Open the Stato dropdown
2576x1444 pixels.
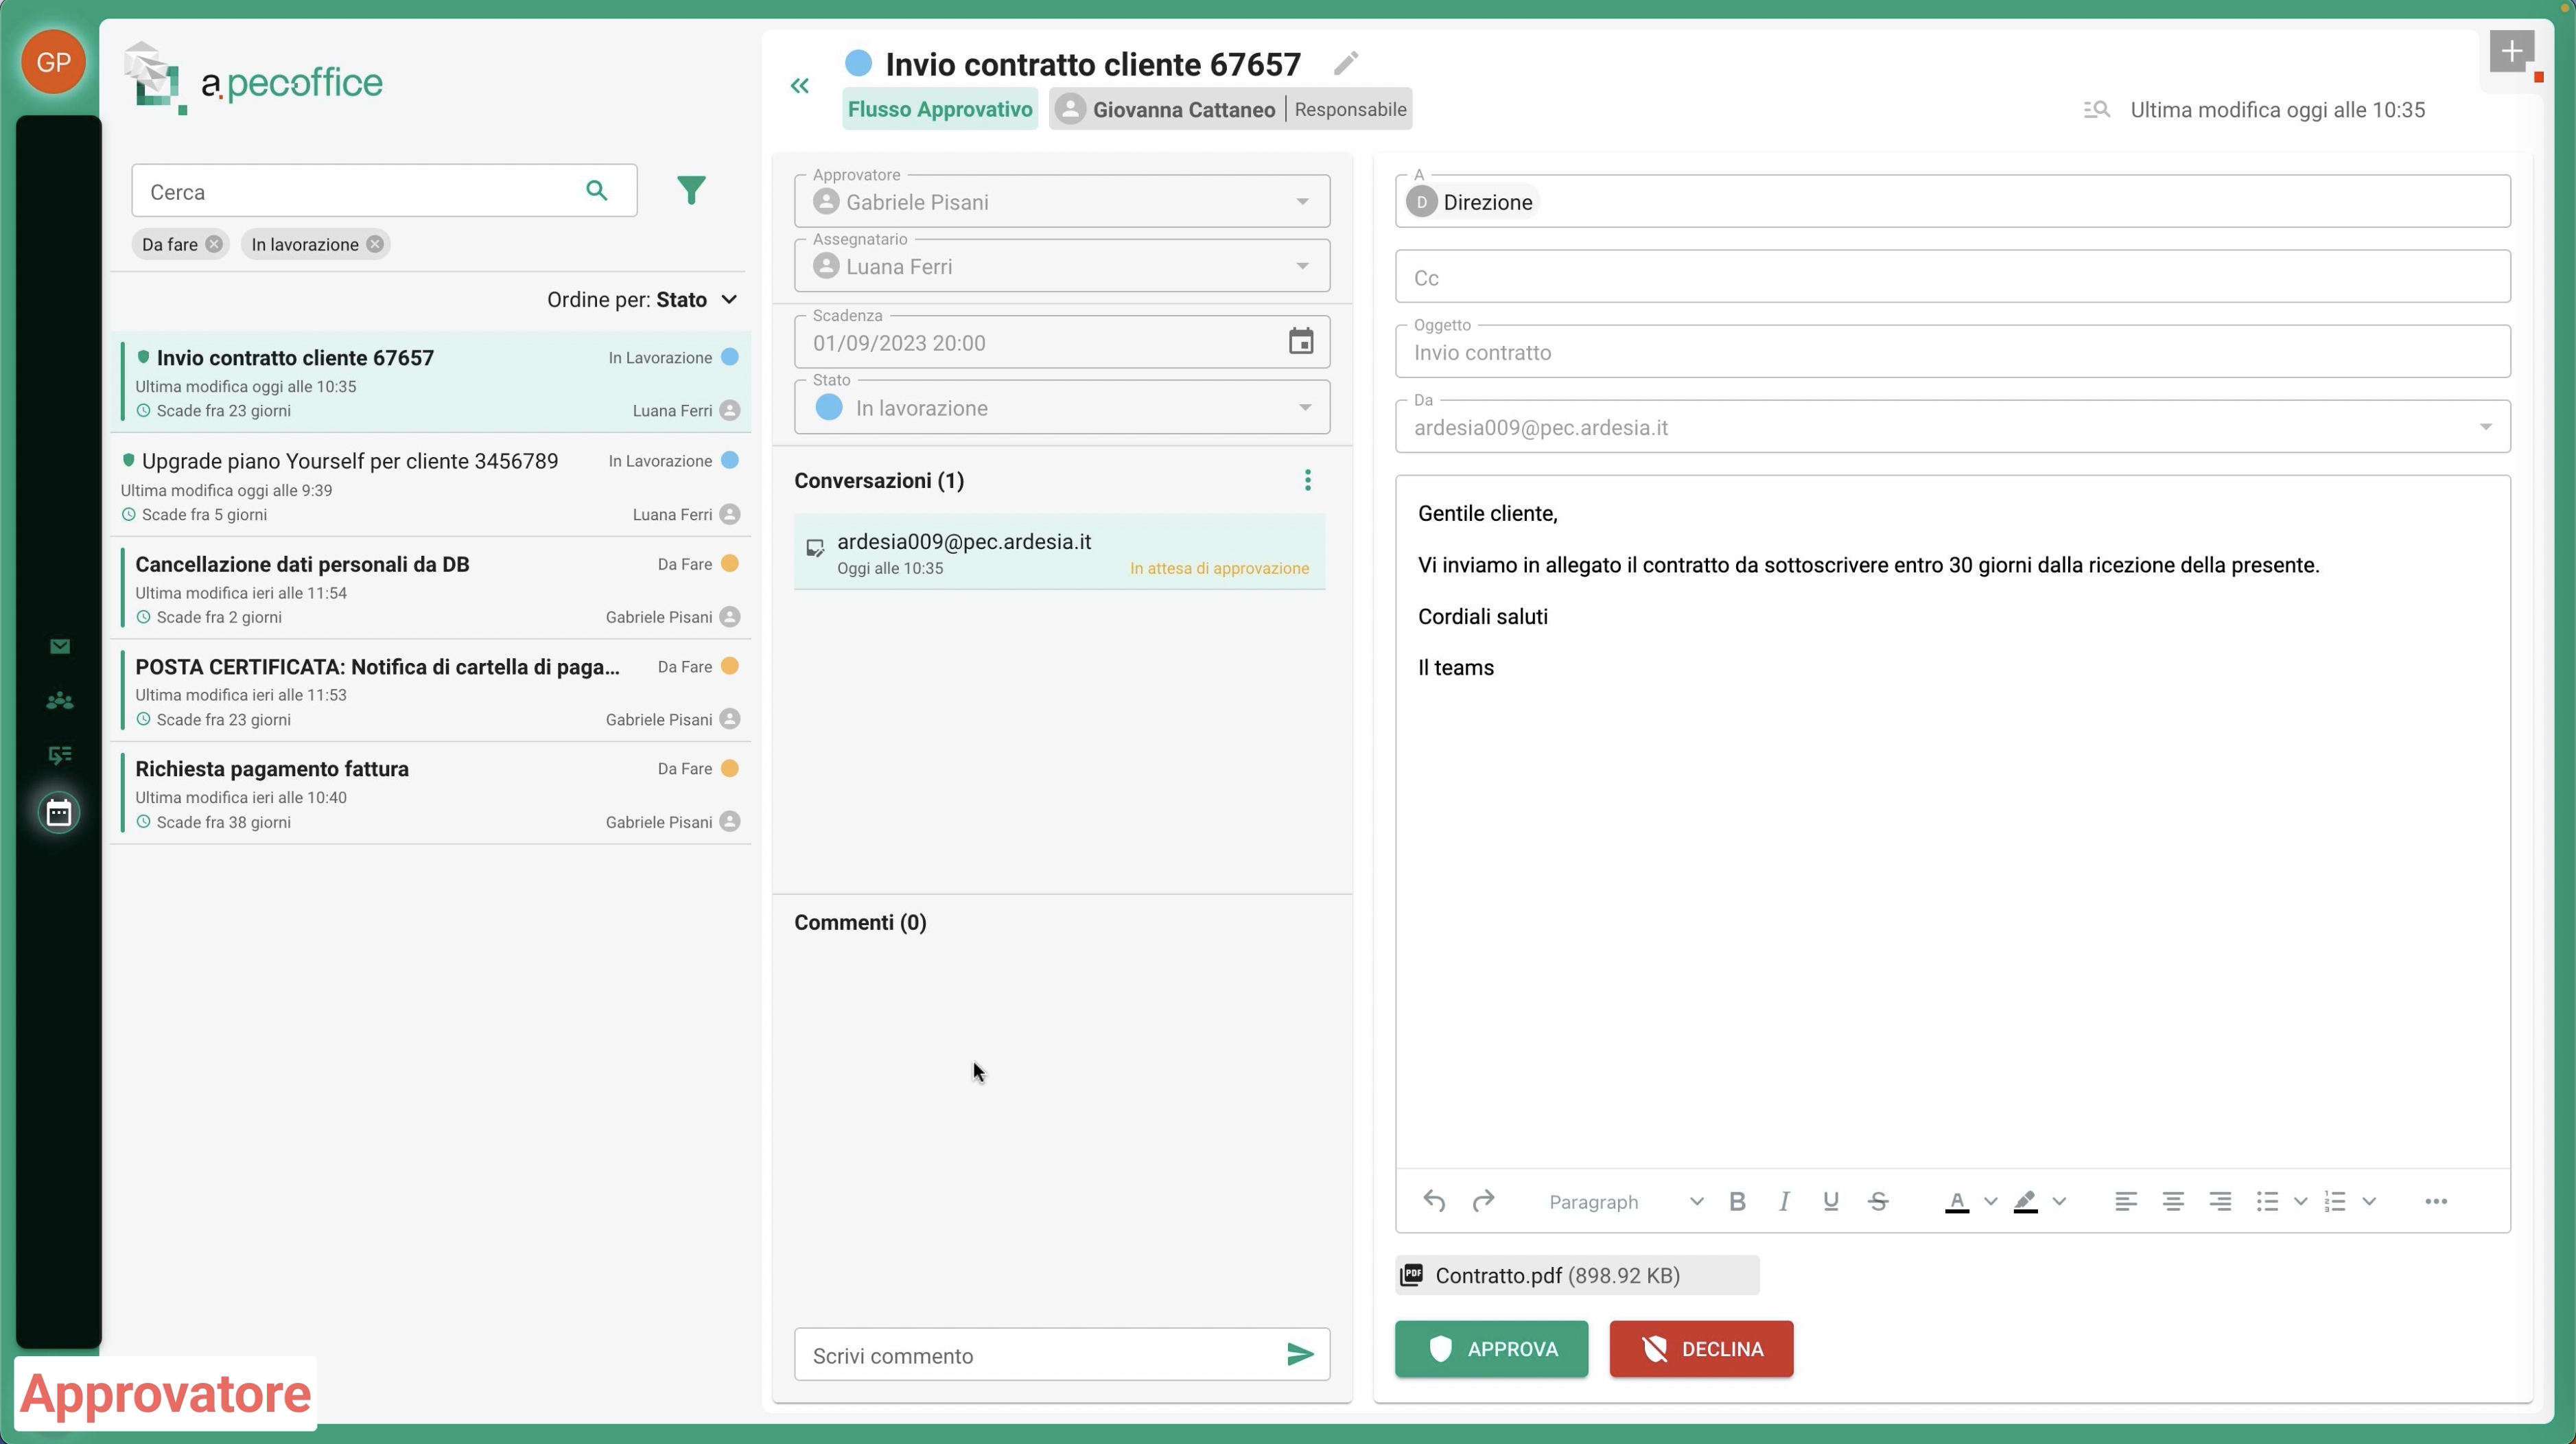click(x=1062, y=408)
